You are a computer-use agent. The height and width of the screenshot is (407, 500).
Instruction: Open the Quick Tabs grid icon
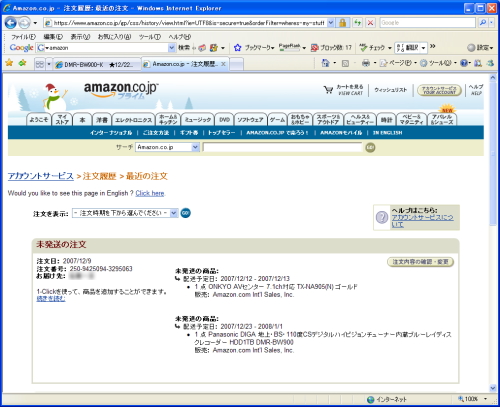[x=40, y=64]
